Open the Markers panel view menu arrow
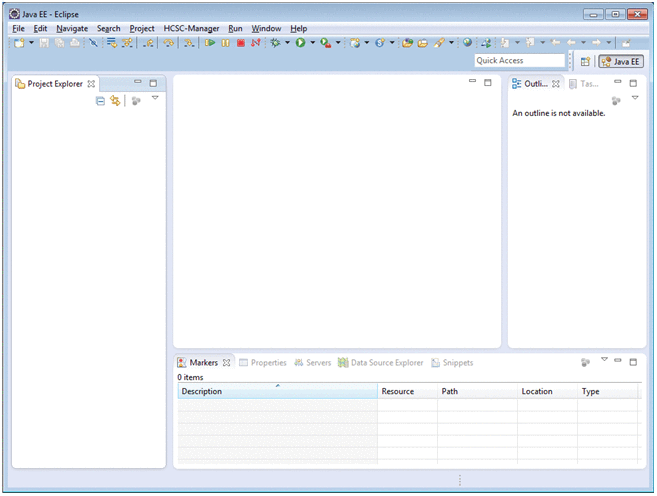Screen dimensions: 657x496 604,360
